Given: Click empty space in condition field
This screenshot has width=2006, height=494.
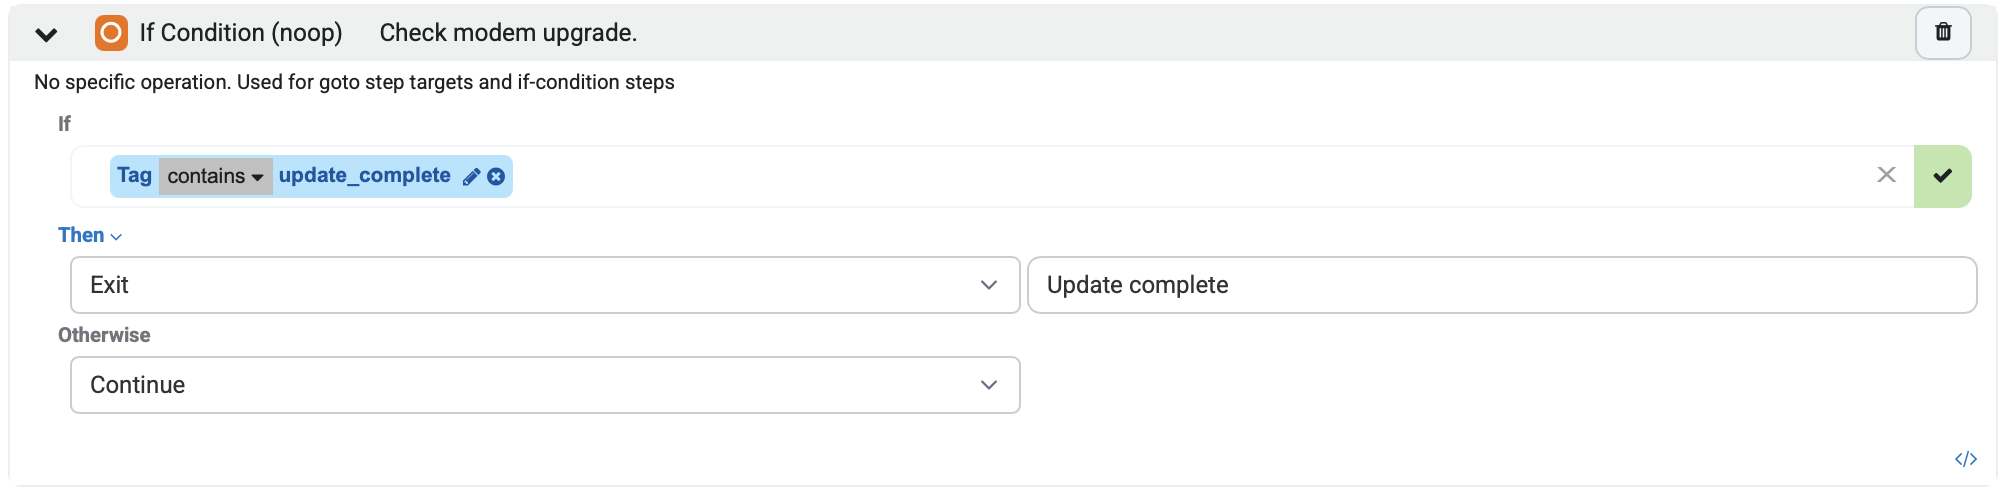Looking at the screenshot, I should [1190, 176].
